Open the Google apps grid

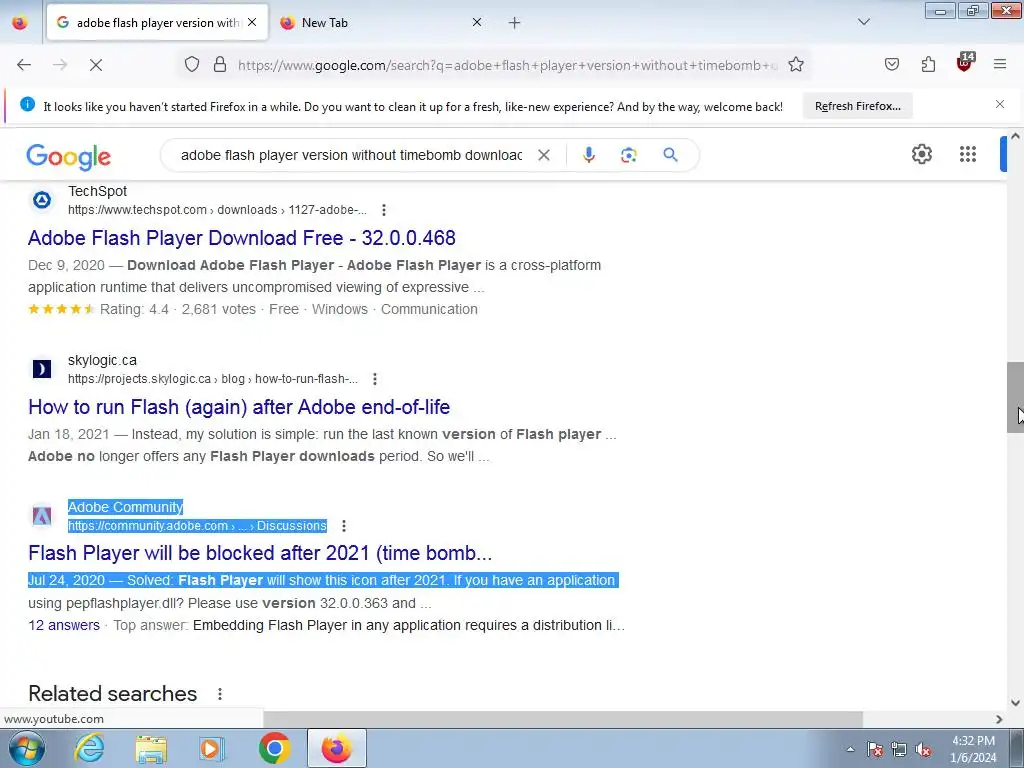[x=968, y=155]
